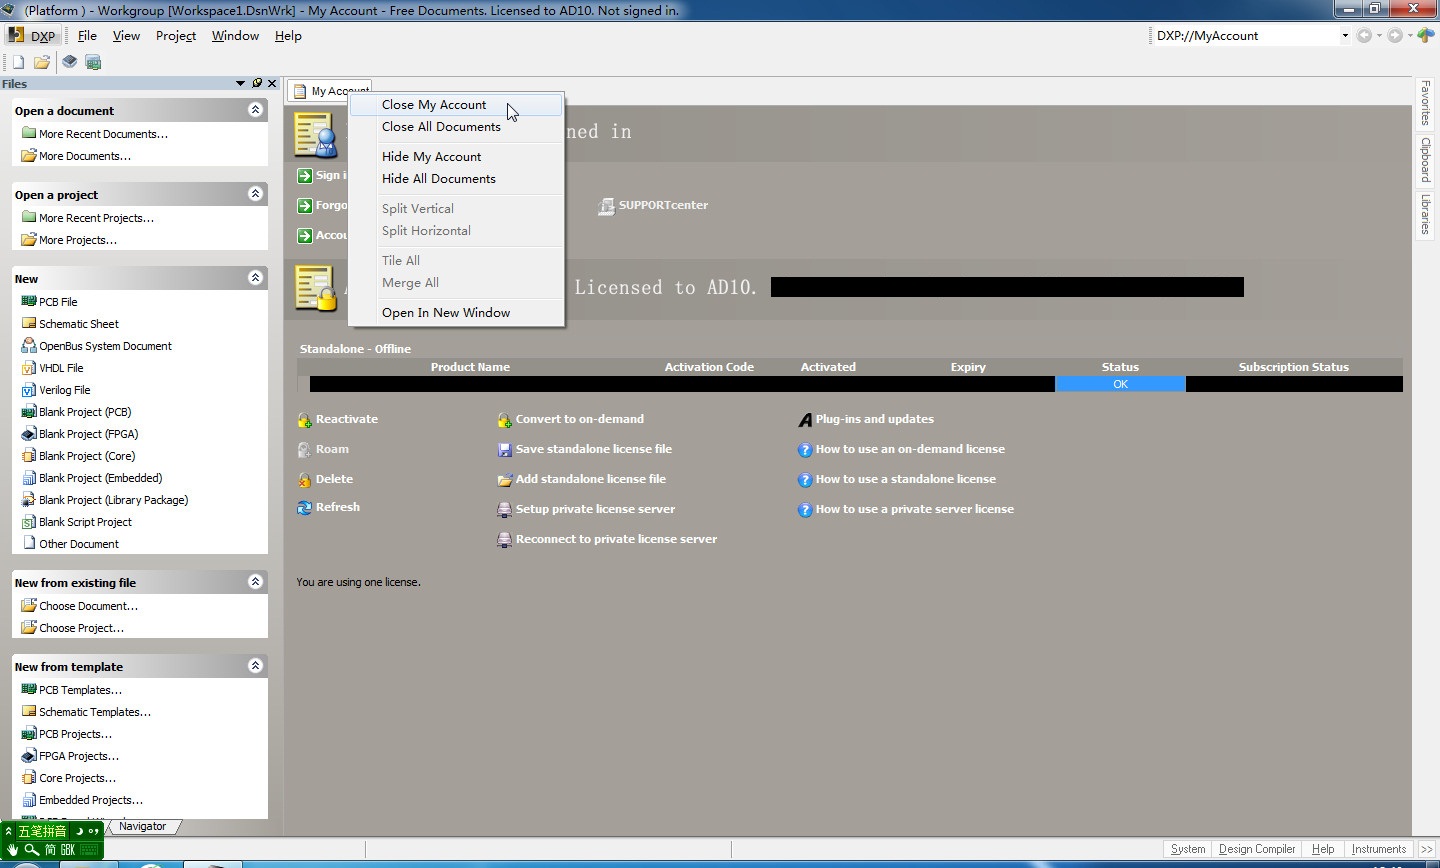
Task: Click PCB Templates… item
Action: 80,690
